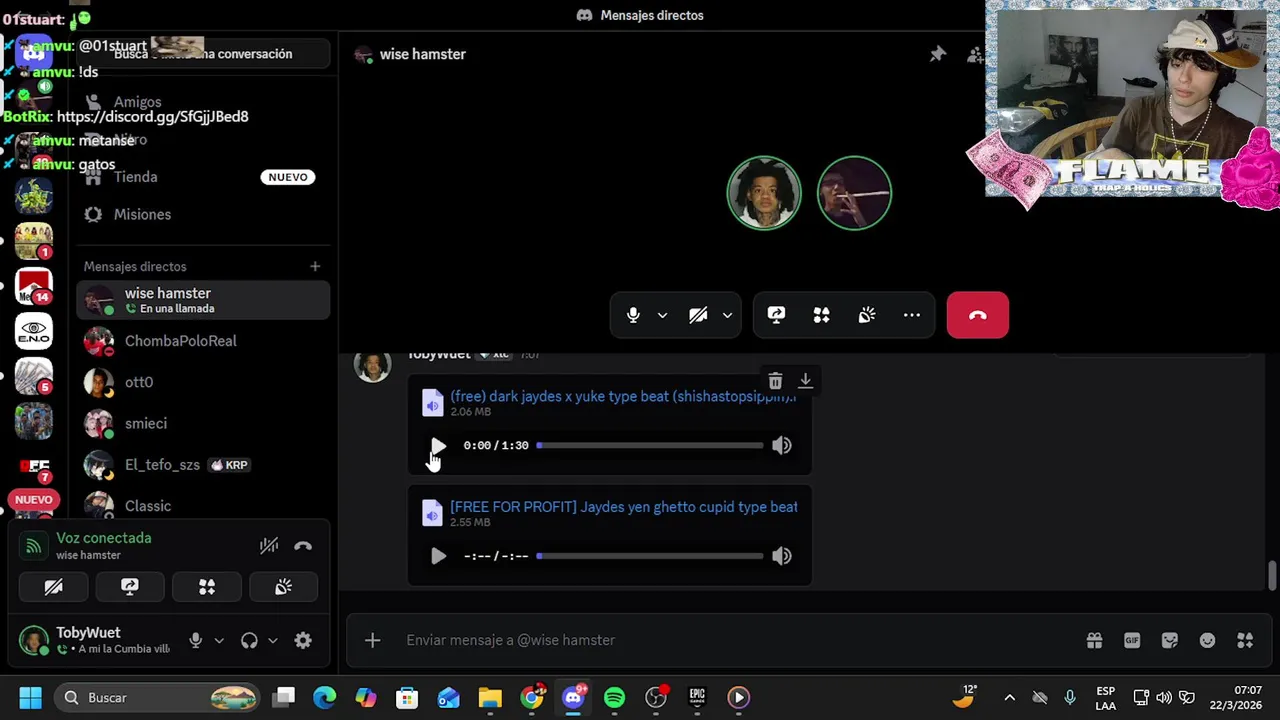
Task: Open emoji picker
Action: [1208, 640]
